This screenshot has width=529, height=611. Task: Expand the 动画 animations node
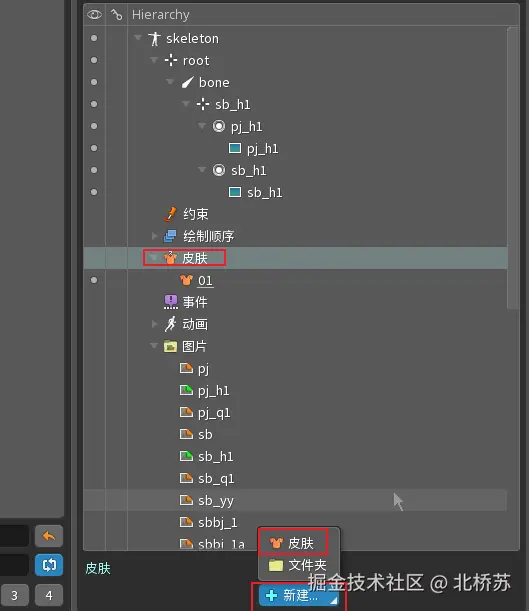(x=154, y=324)
